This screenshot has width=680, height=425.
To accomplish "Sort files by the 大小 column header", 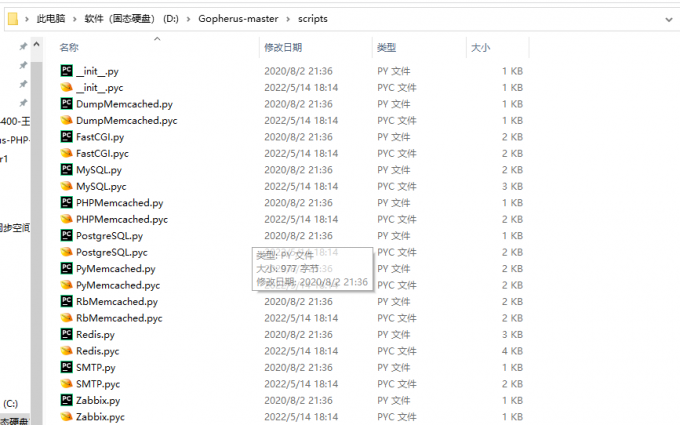I will pyautogui.click(x=481, y=47).
